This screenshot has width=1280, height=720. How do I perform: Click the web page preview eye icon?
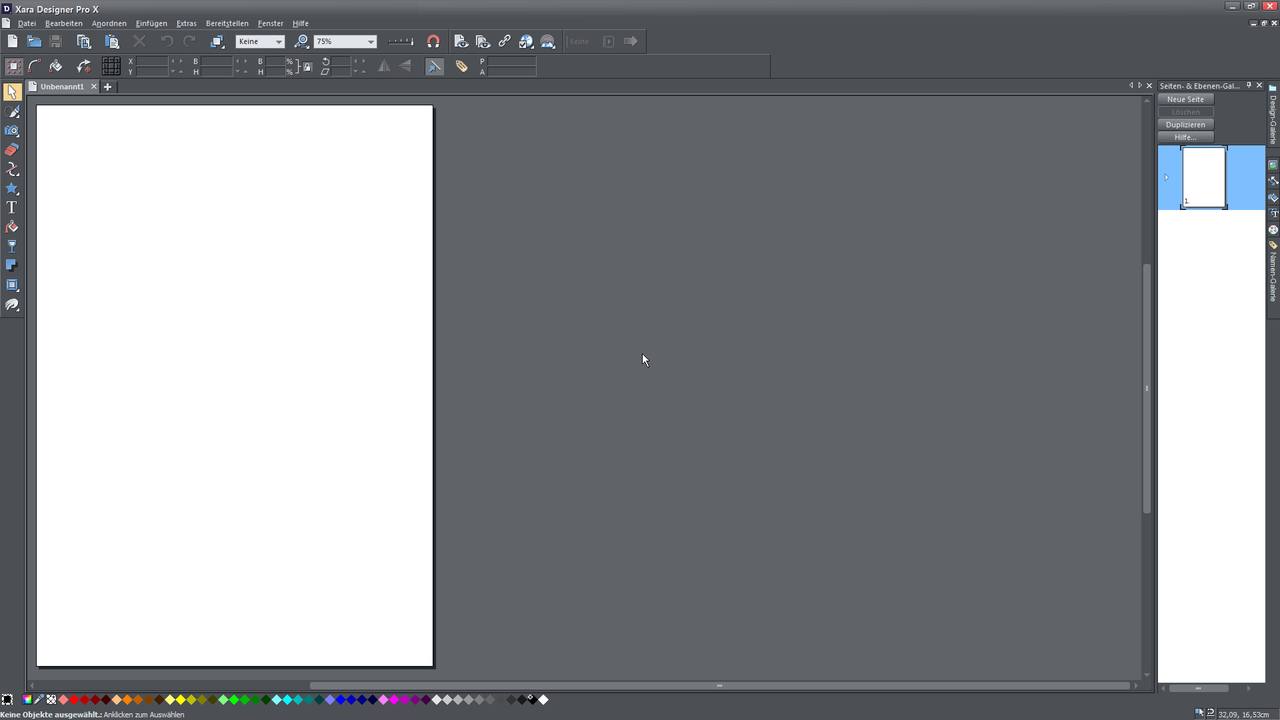coord(461,41)
